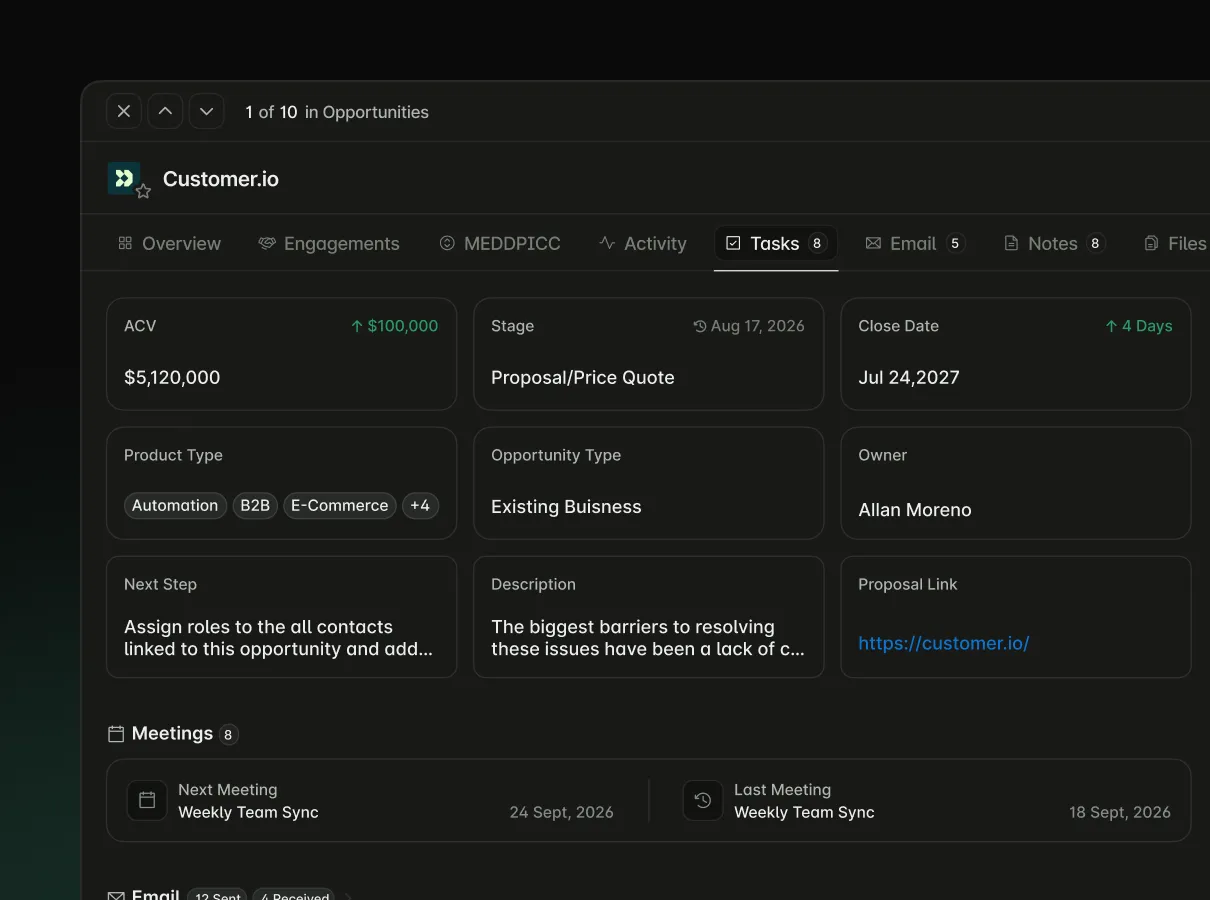
Task: Open the MEDDPICC tab
Action: point(500,243)
